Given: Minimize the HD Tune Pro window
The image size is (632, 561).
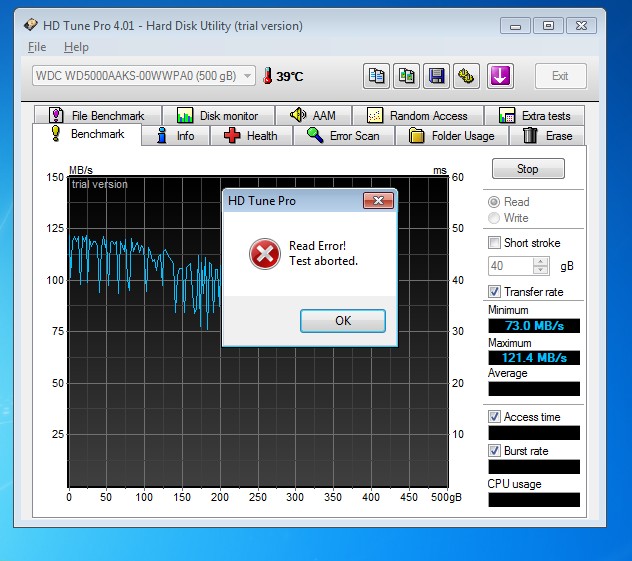Looking at the screenshot, I should pos(515,26).
